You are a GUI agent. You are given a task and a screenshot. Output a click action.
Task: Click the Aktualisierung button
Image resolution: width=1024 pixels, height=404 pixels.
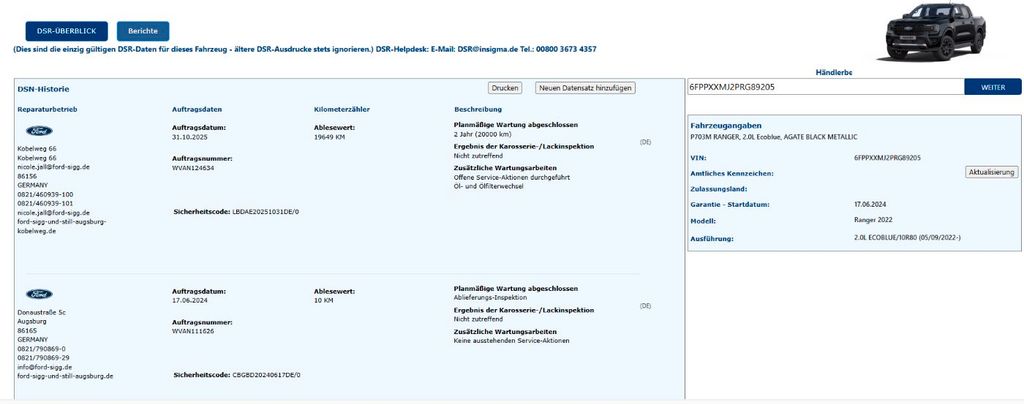[991, 172]
